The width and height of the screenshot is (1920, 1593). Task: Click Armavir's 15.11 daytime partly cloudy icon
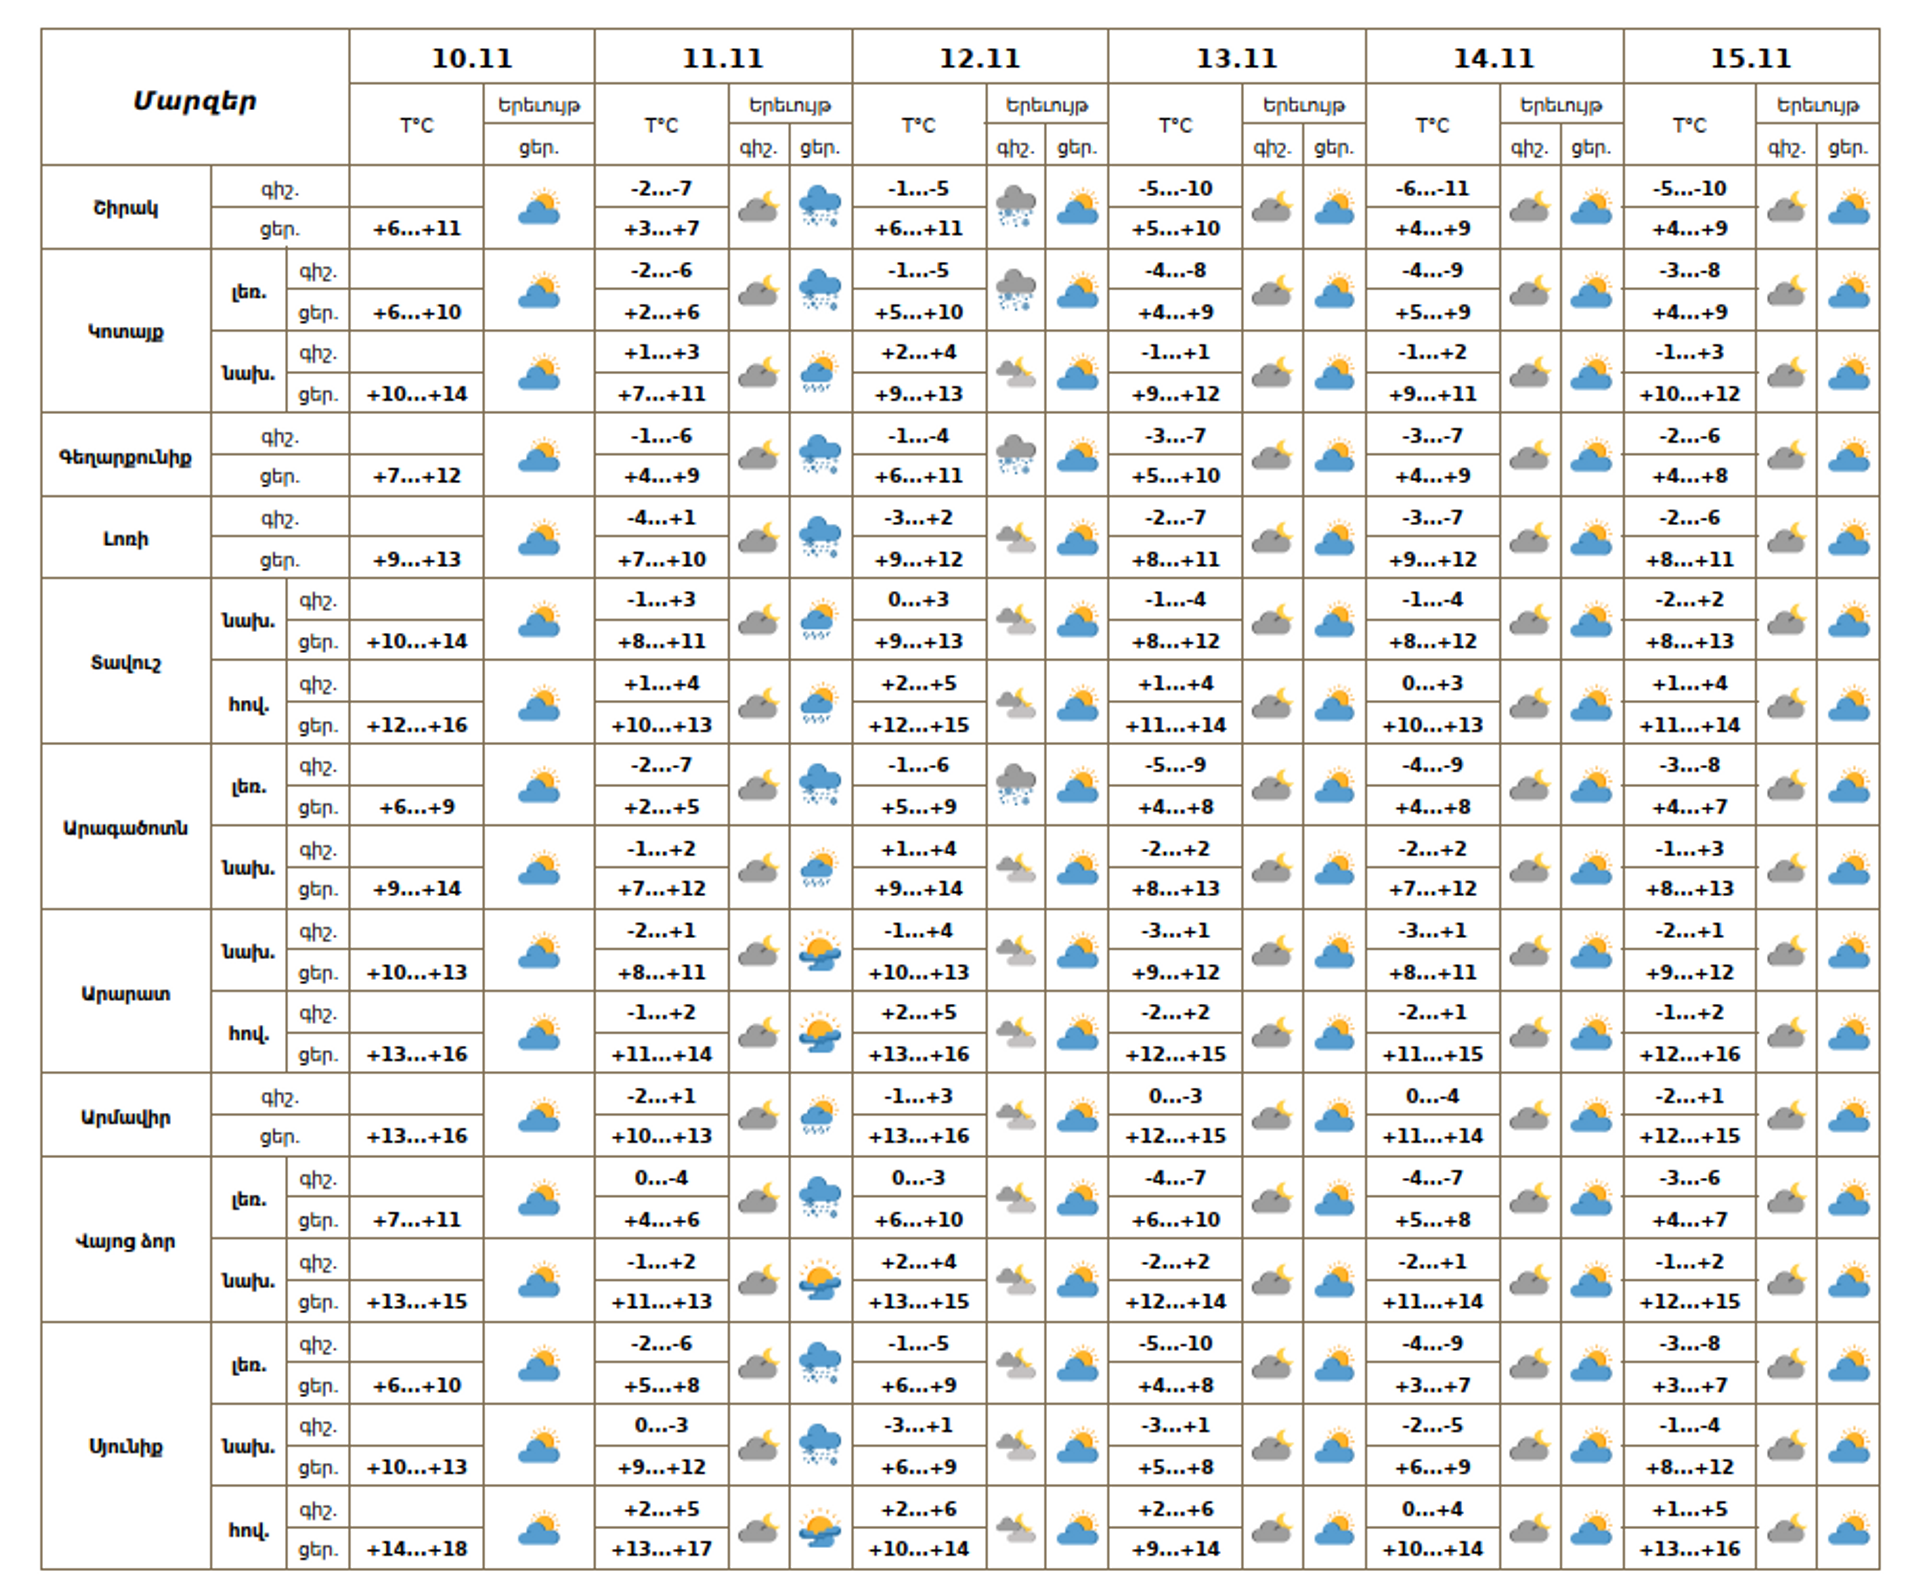(x=1848, y=1116)
